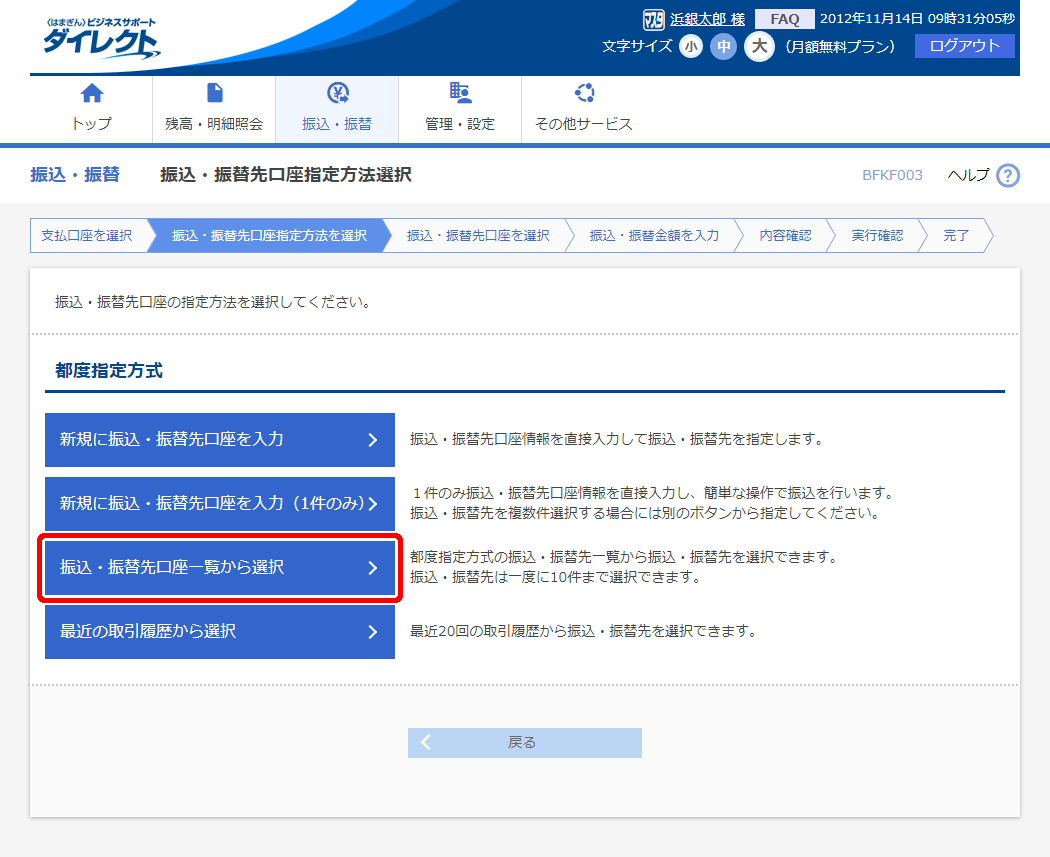Click the help question mark icon

(1008, 175)
